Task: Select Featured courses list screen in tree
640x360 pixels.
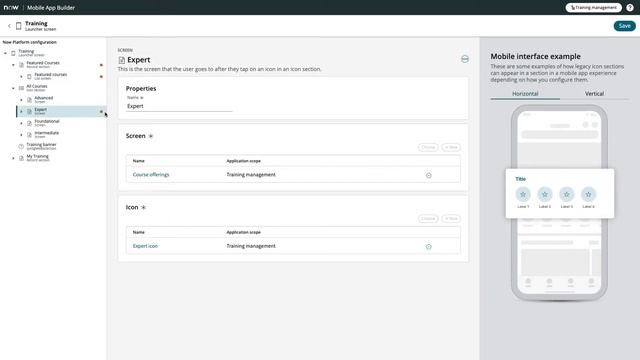Action: click(x=51, y=76)
